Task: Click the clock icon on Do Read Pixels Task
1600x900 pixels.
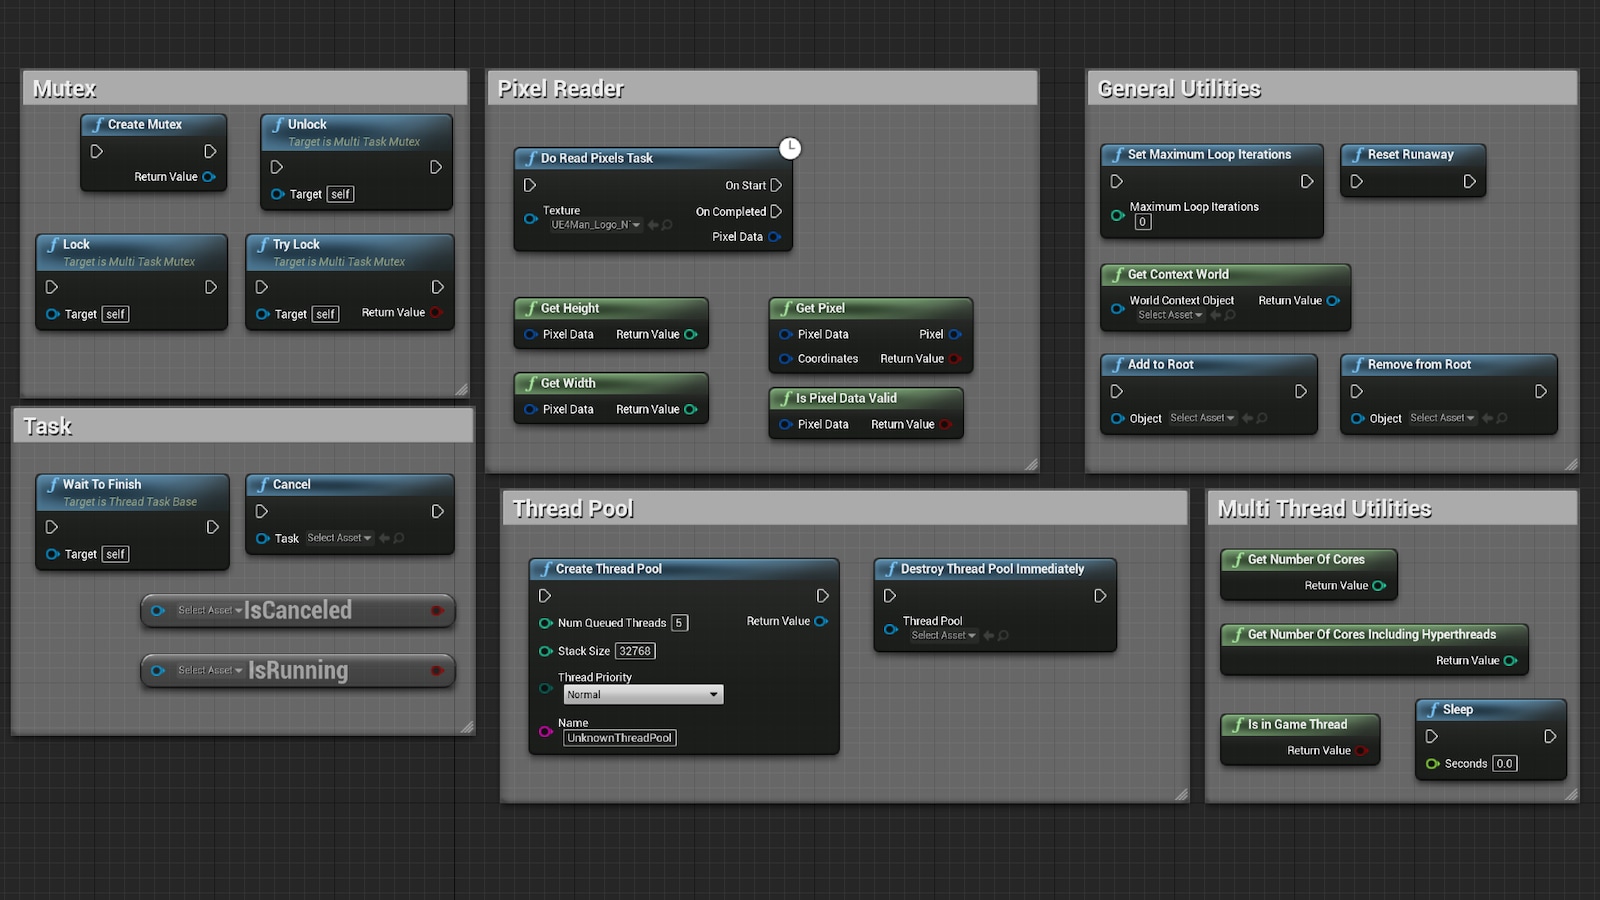Action: pos(790,147)
